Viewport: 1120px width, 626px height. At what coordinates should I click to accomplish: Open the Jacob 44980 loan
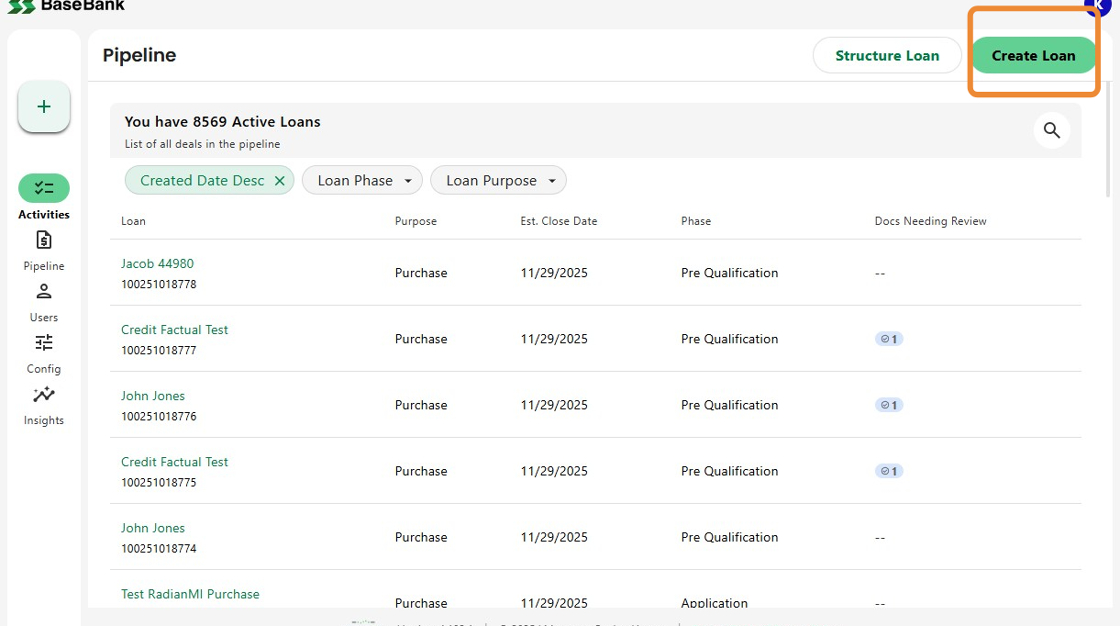pos(157,264)
